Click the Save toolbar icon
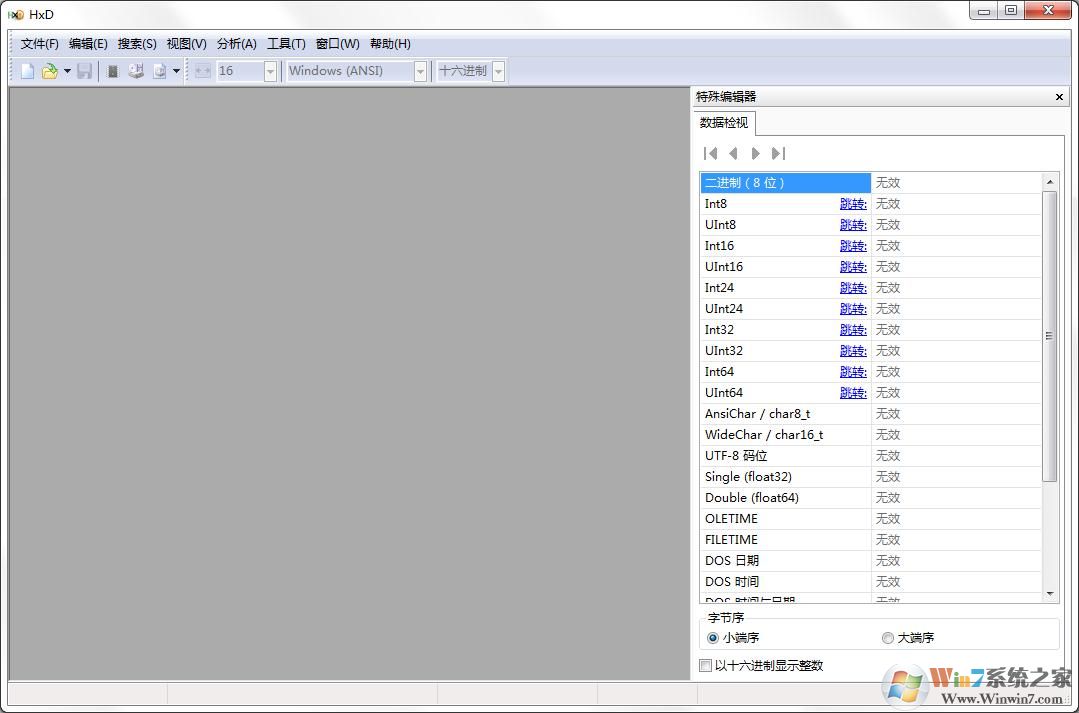The width and height of the screenshot is (1079, 713). (x=84, y=70)
